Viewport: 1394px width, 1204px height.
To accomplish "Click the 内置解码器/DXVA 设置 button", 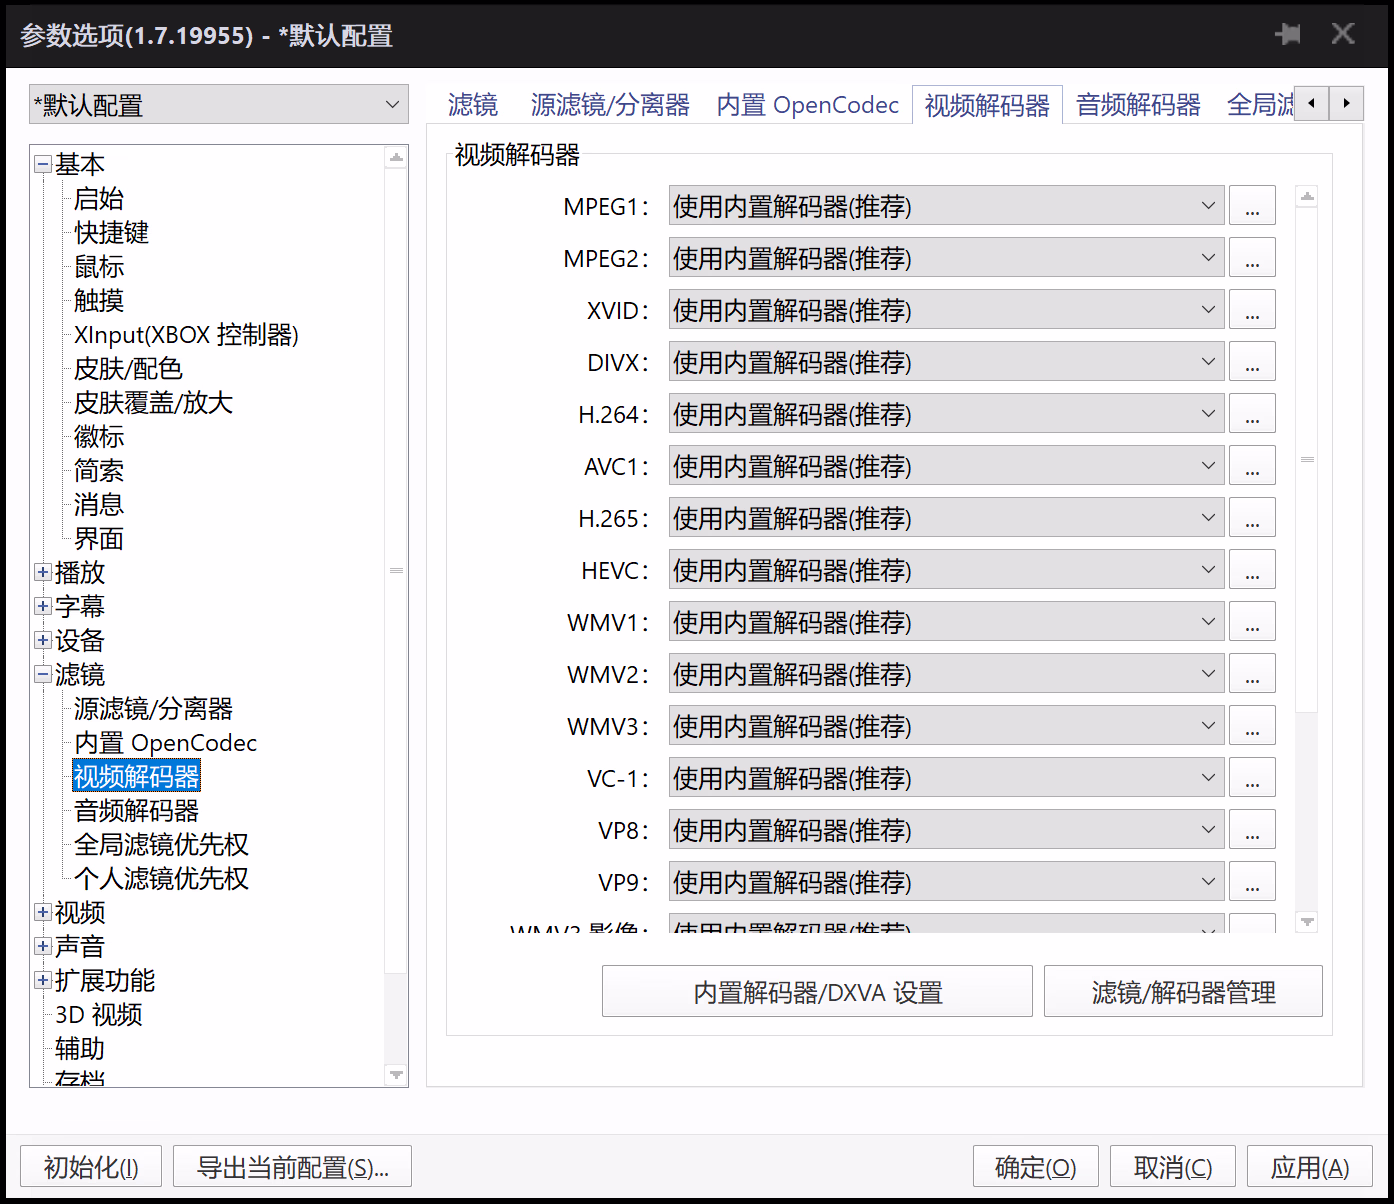I will pos(817,992).
